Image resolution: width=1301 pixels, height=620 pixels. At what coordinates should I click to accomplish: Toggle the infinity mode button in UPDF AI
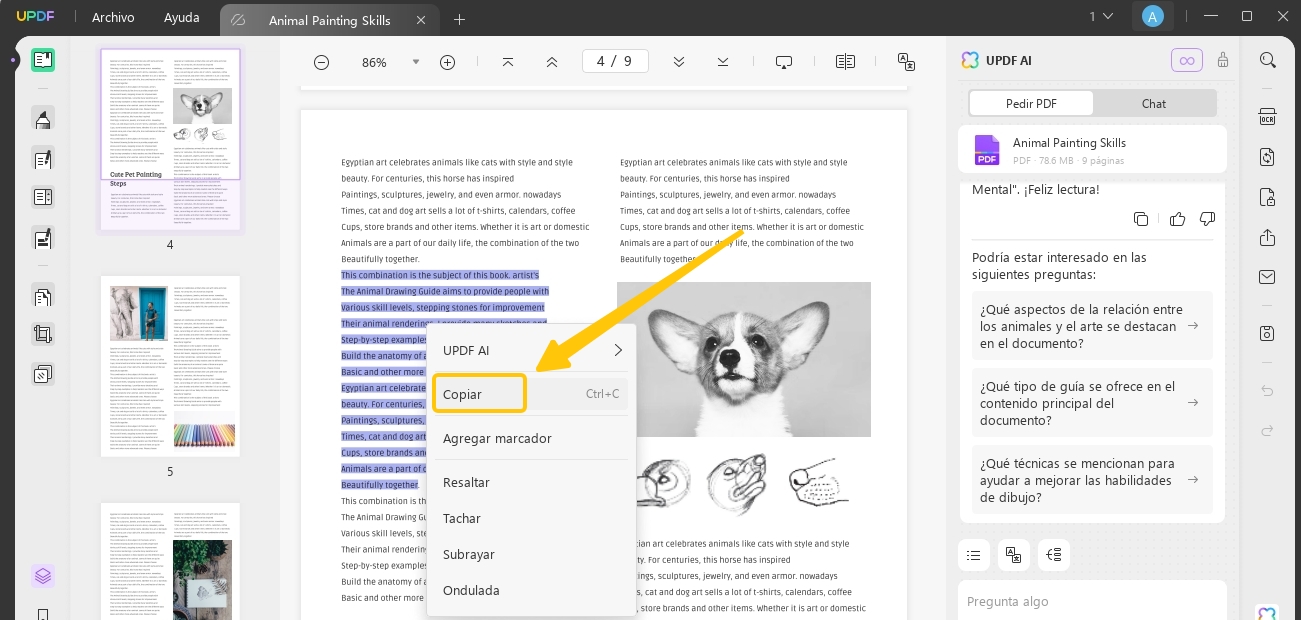[1187, 60]
